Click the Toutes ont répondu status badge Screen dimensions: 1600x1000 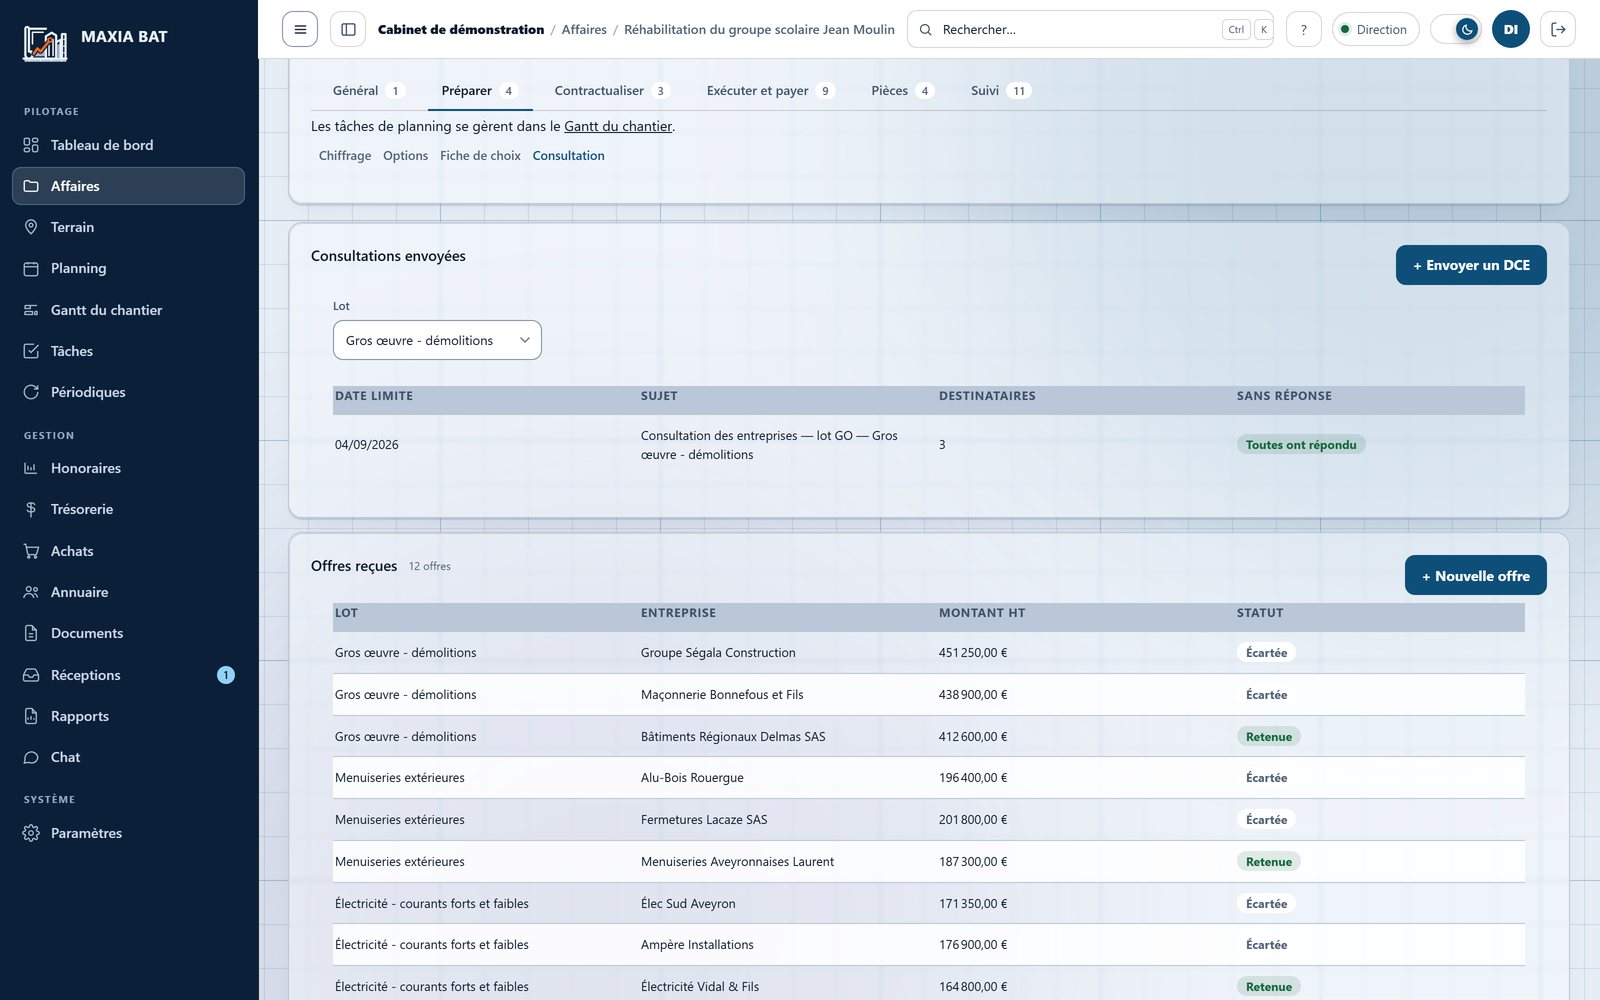click(1301, 445)
